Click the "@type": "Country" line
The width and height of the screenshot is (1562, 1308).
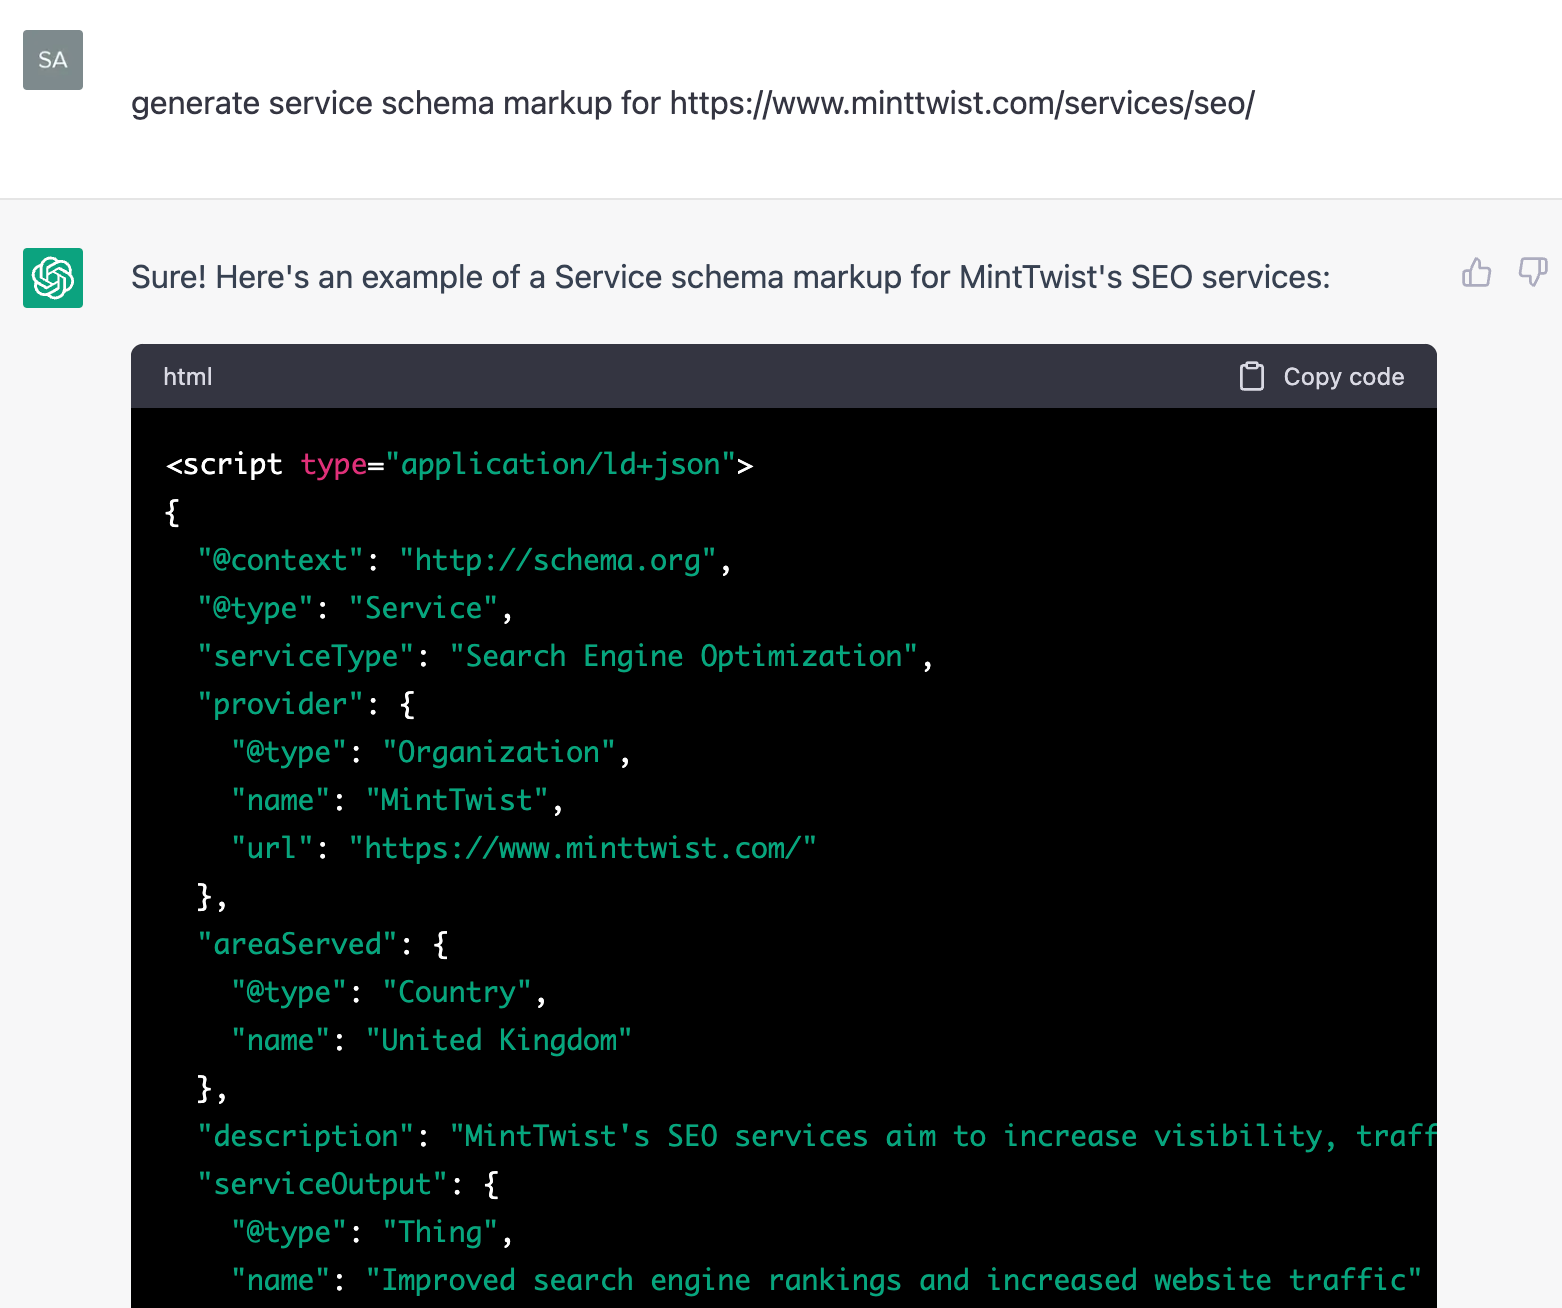tap(389, 992)
